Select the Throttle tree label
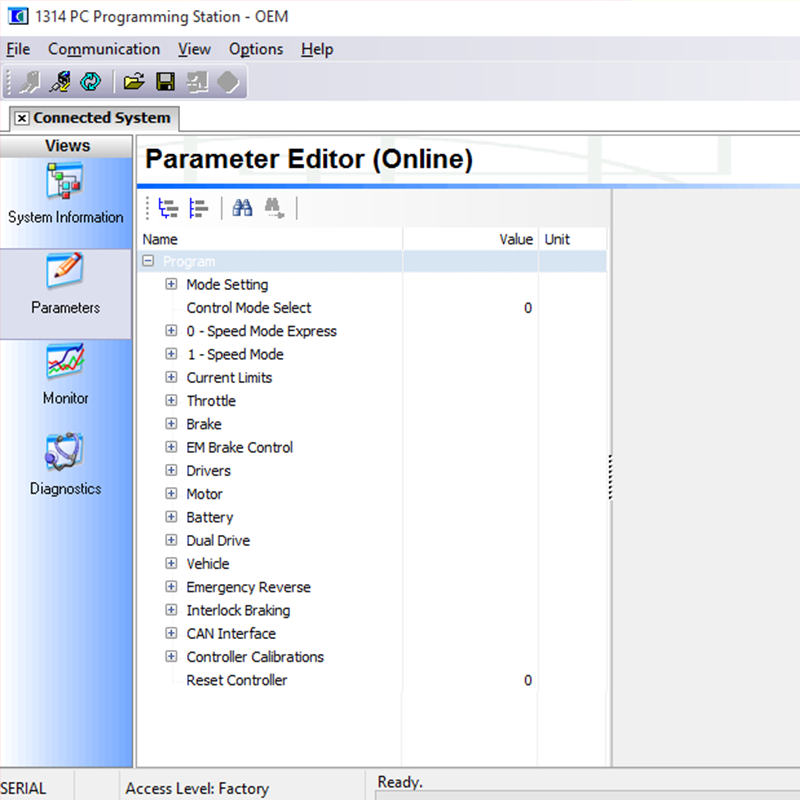 pyautogui.click(x=211, y=401)
